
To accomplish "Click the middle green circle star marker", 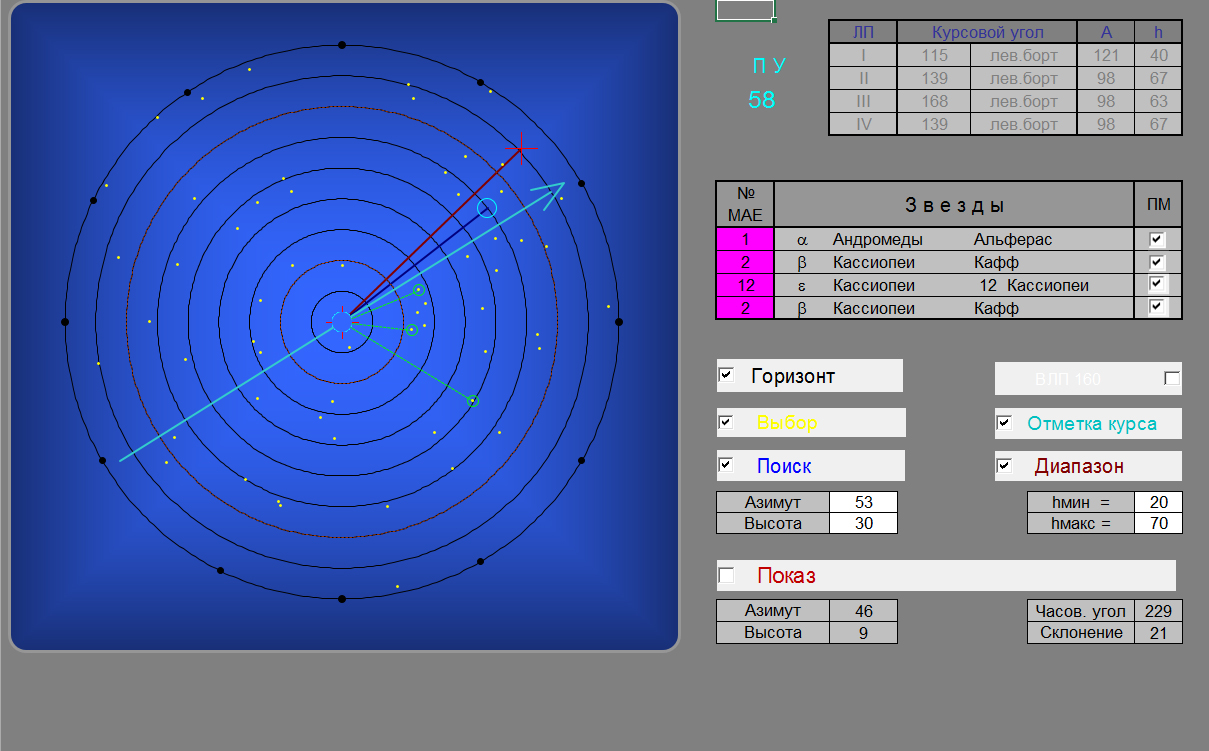I will (411, 329).
